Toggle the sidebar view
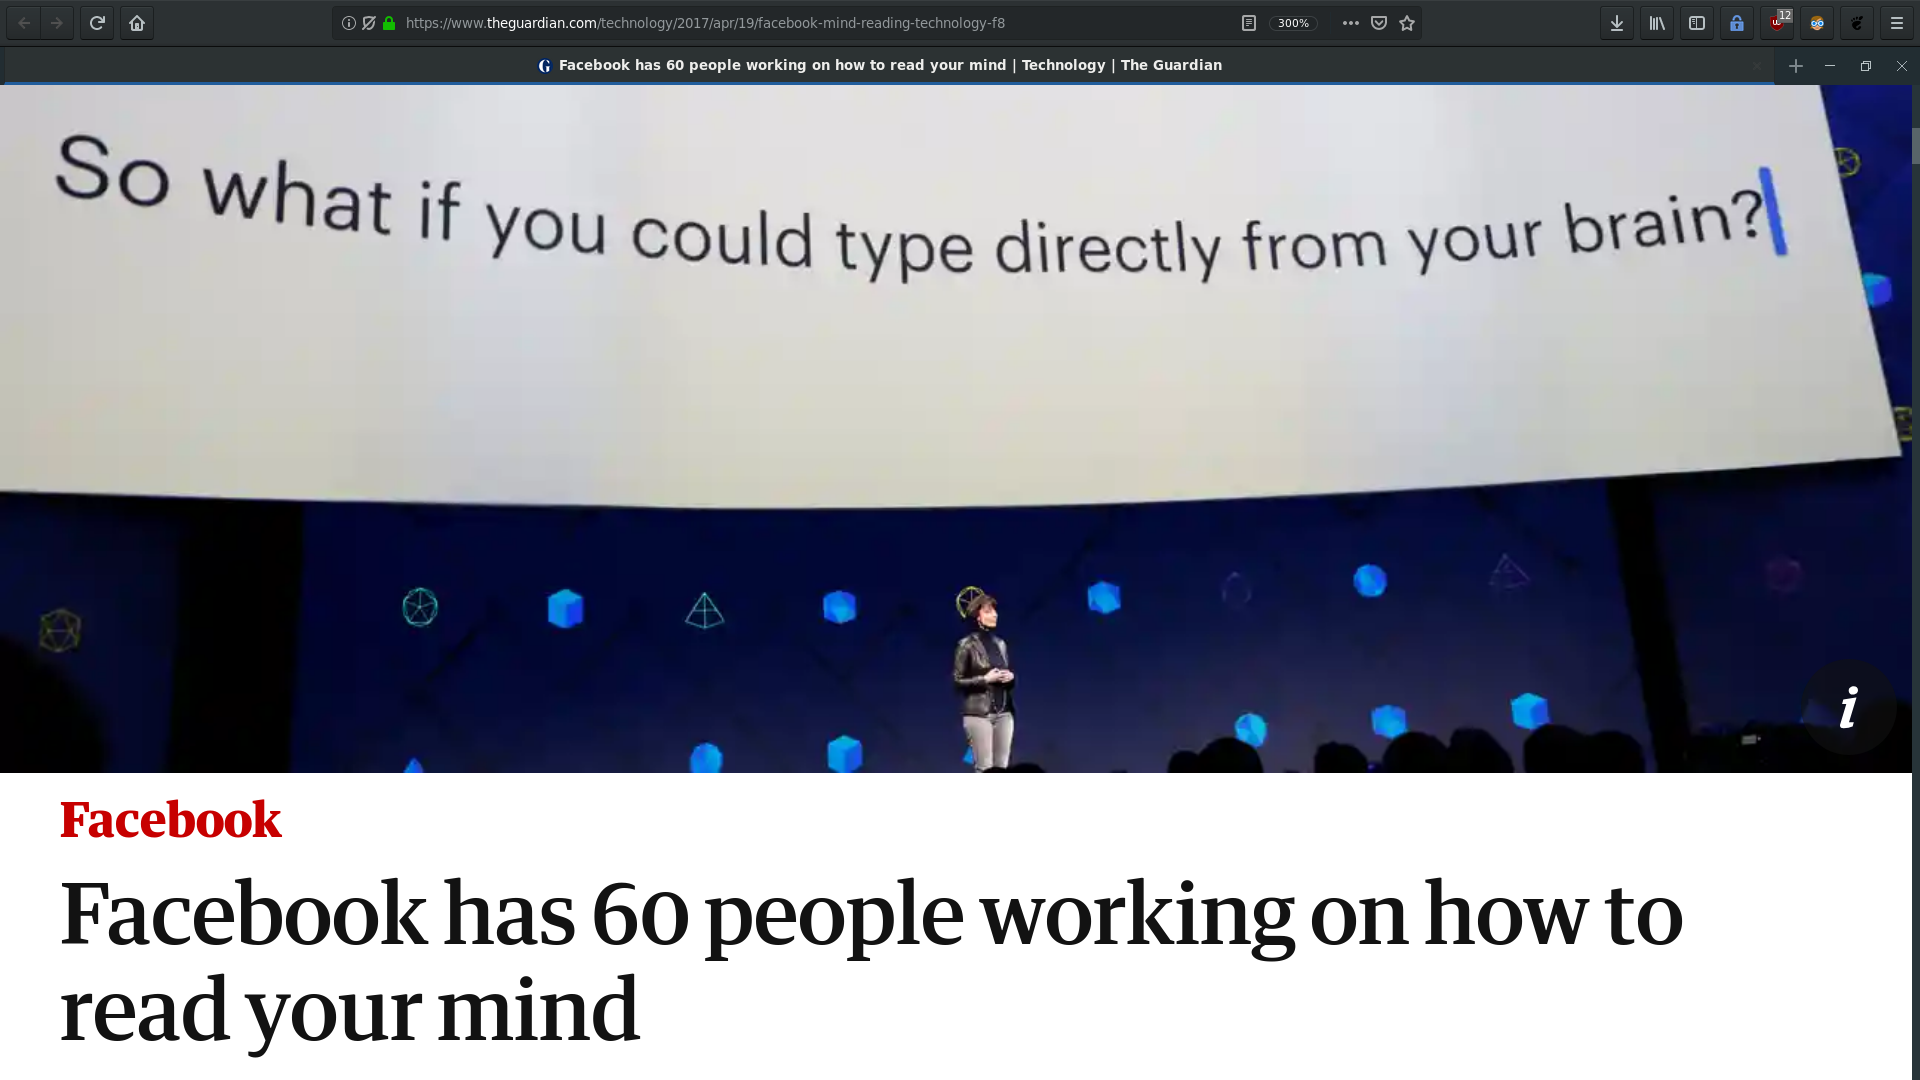Image resolution: width=1920 pixels, height=1080 pixels. (x=1697, y=23)
